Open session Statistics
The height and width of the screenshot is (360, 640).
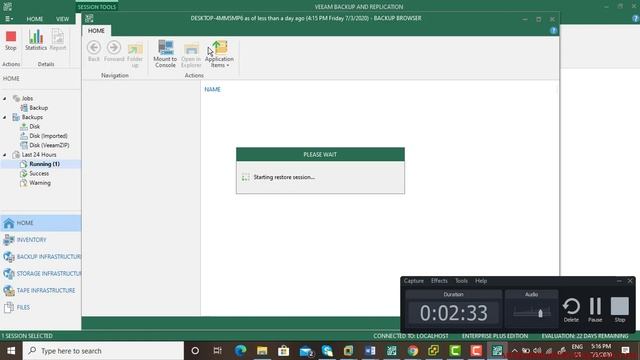tap(36, 40)
